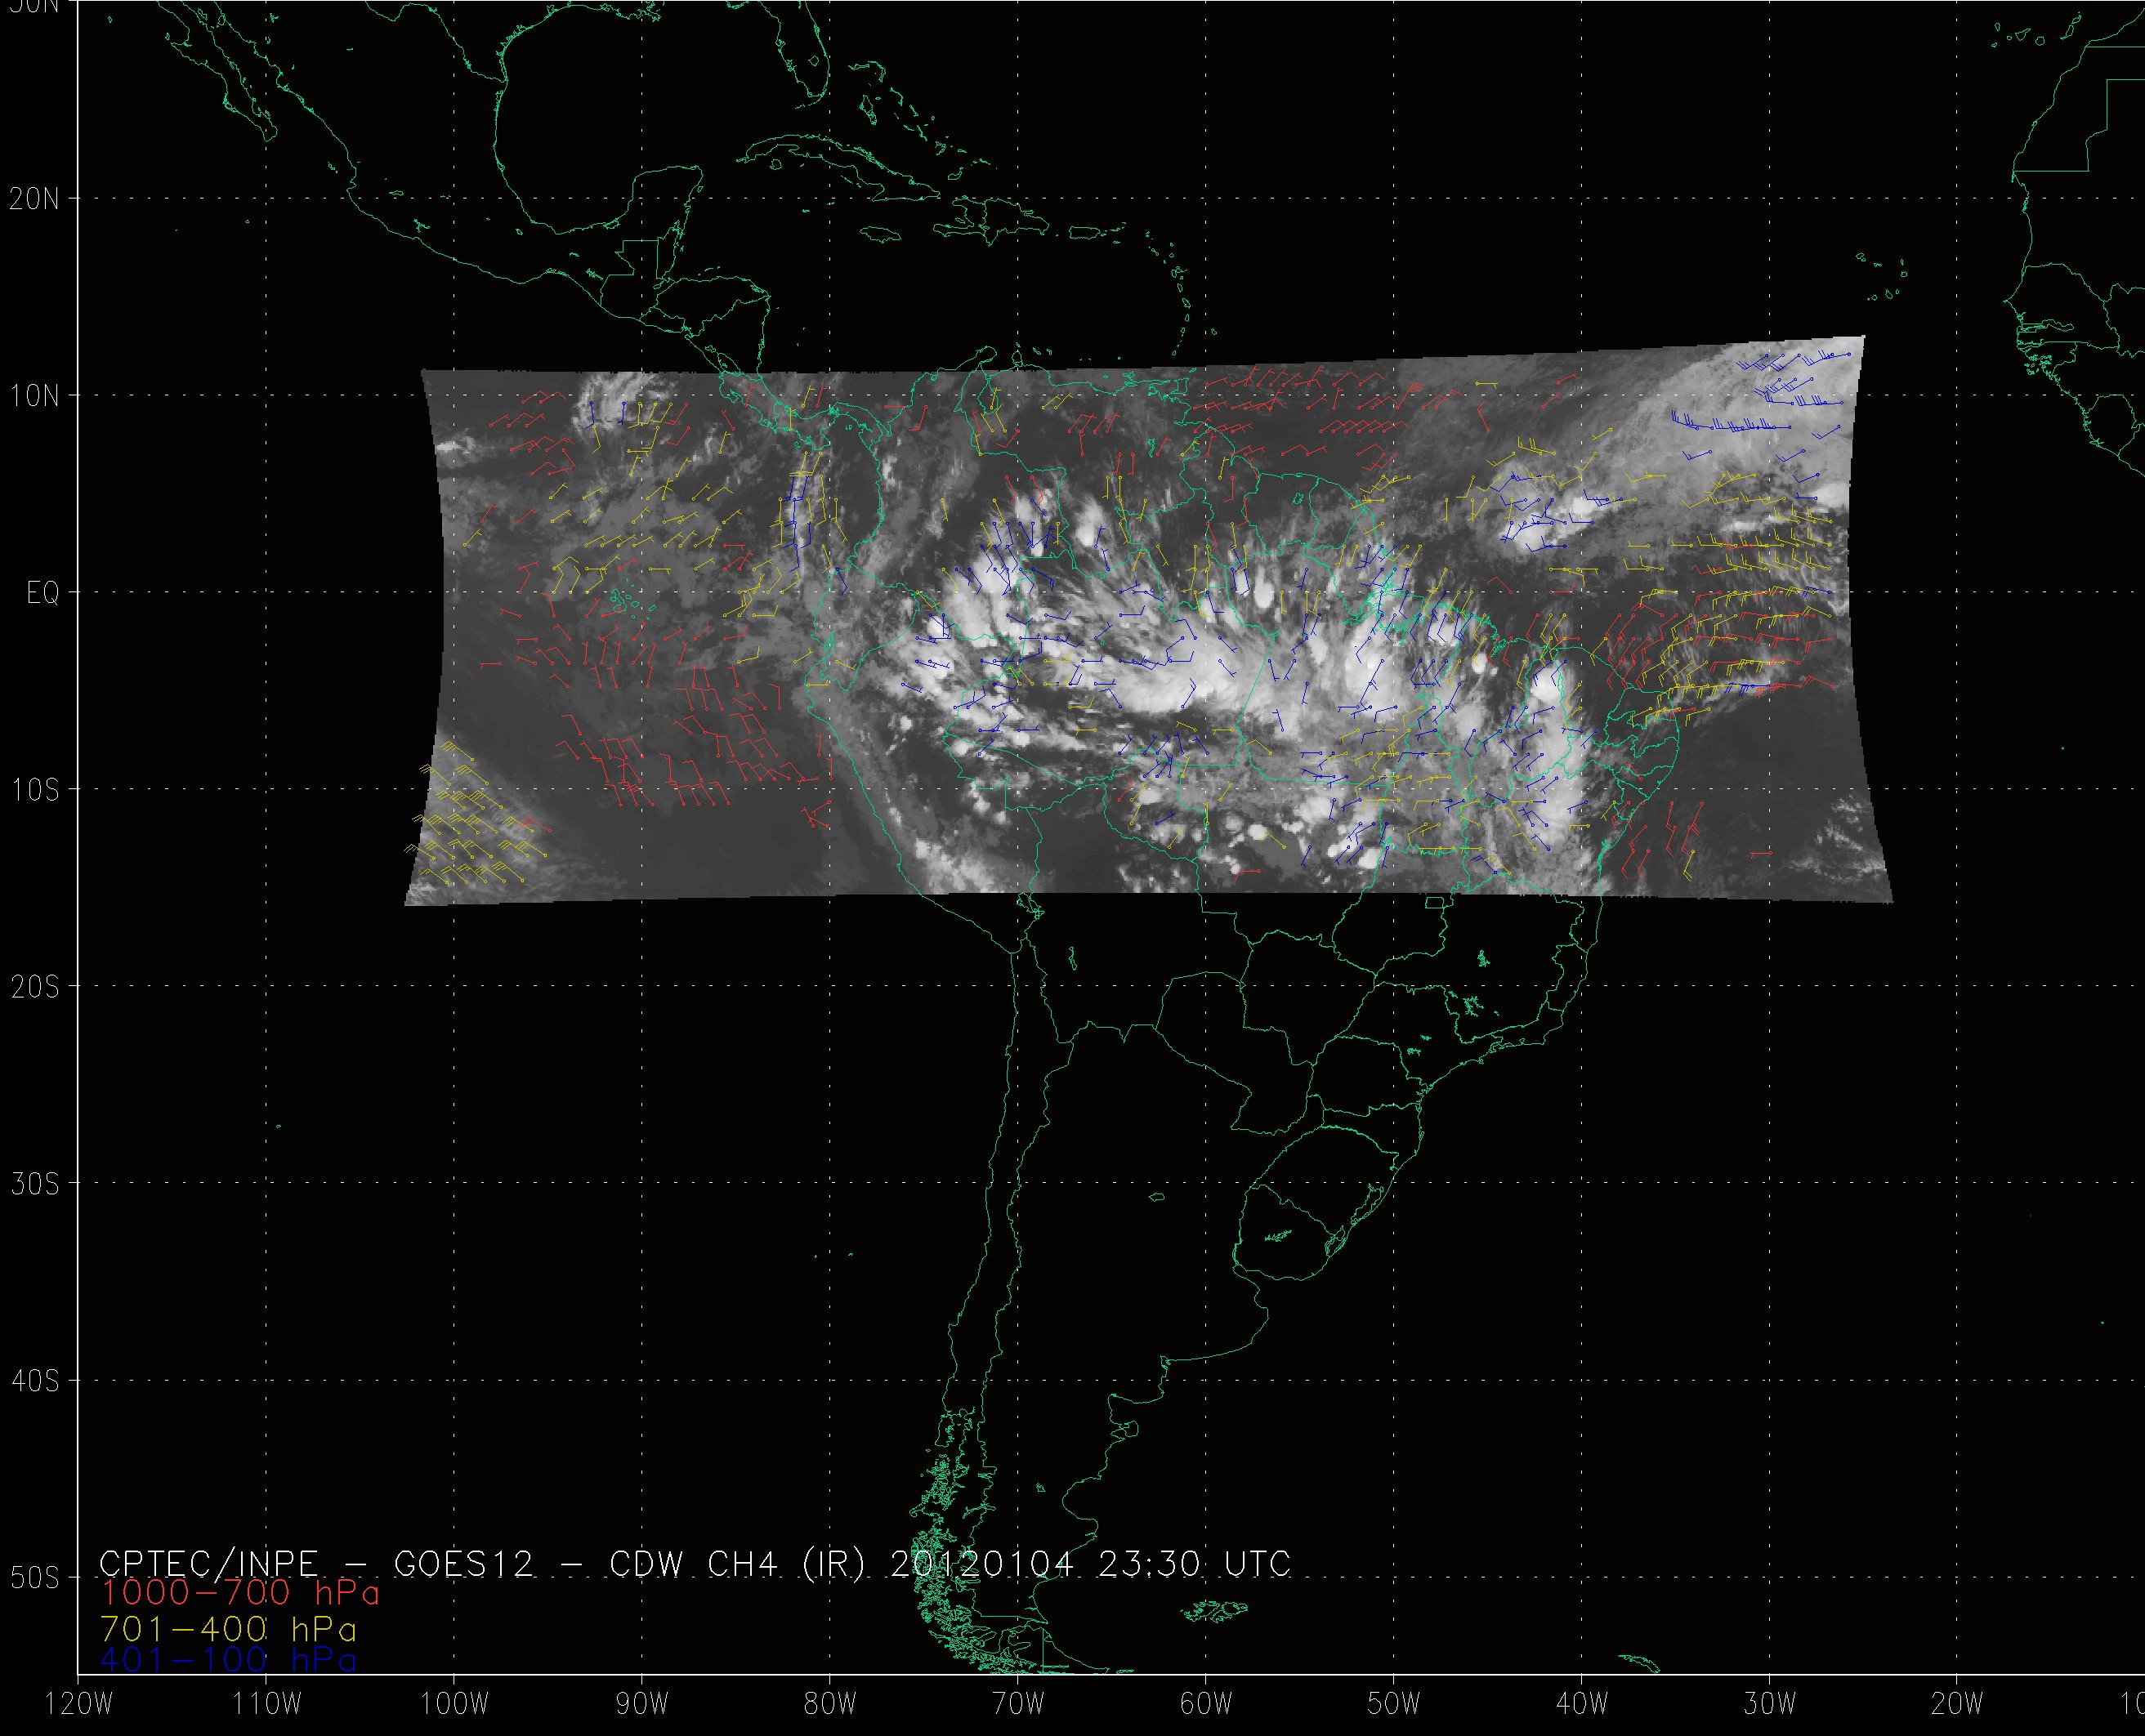Click the red 1000-700 hPa legend label
2145x1736 pixels.
click(239, 1592)
